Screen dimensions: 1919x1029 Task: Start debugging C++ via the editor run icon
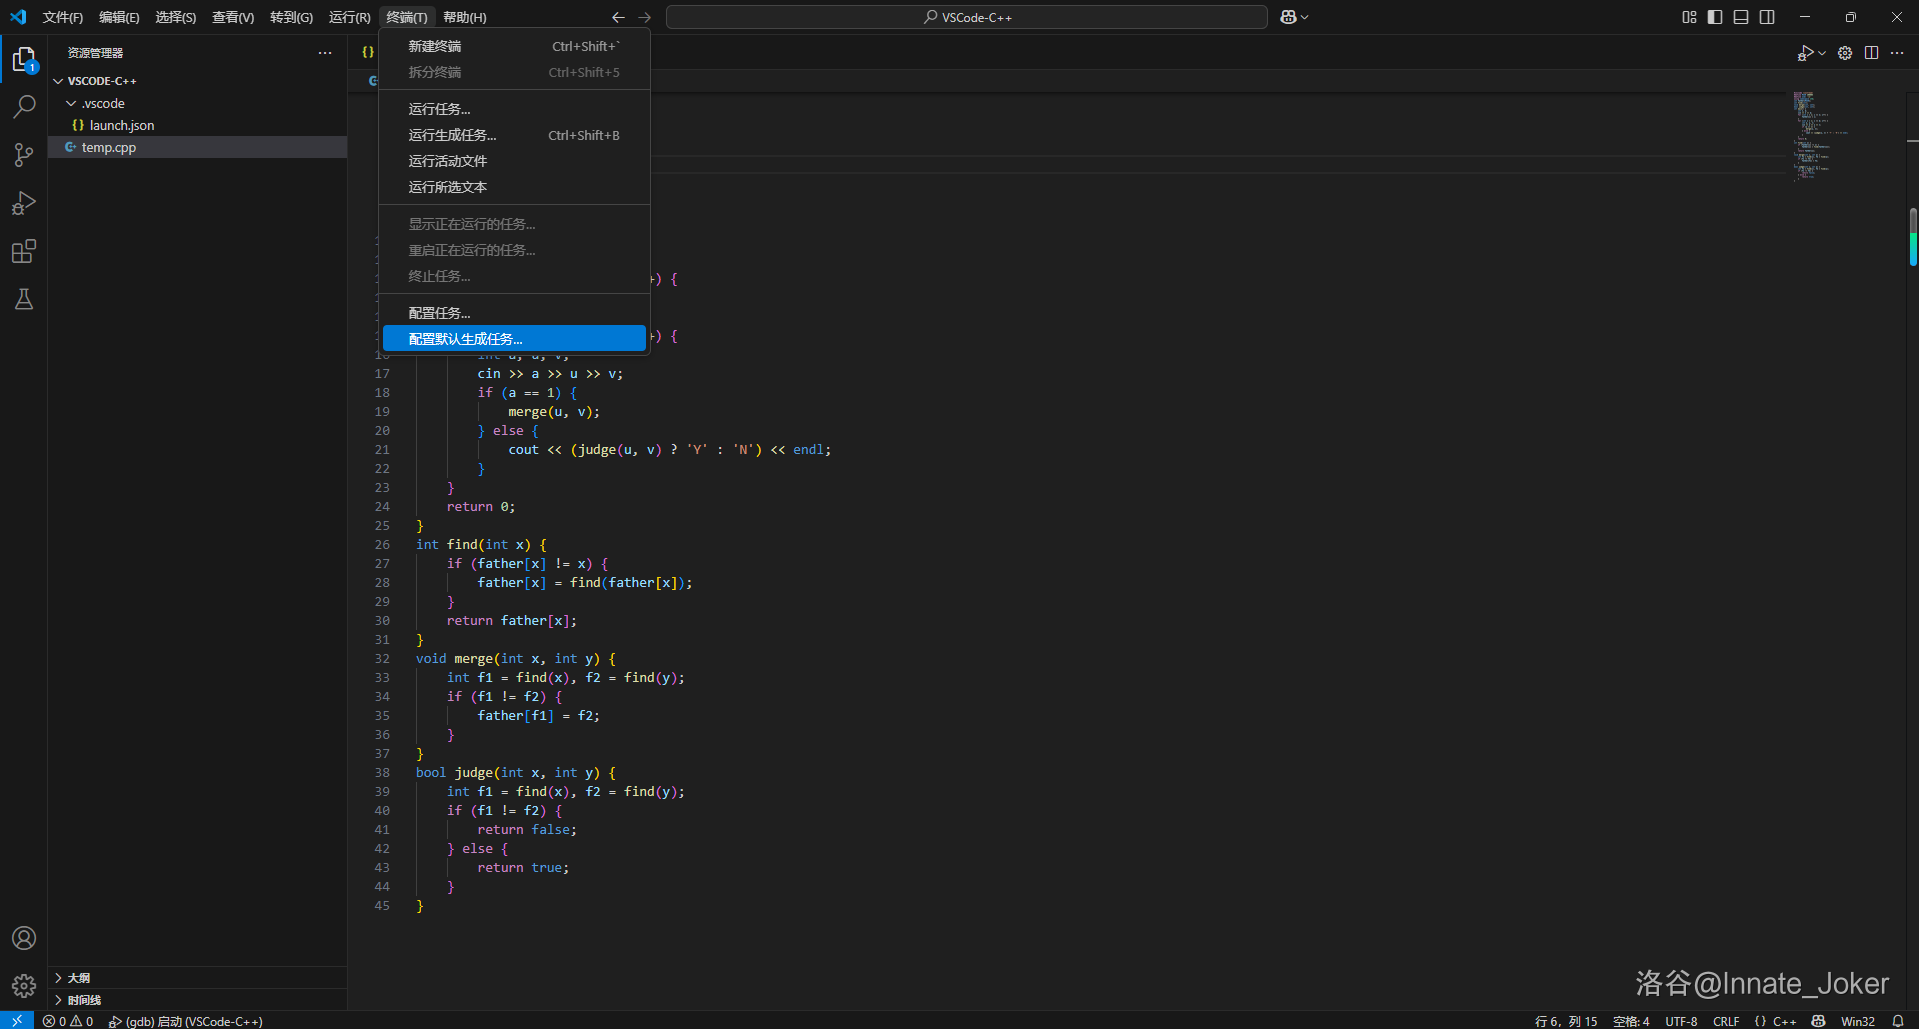1806,53
